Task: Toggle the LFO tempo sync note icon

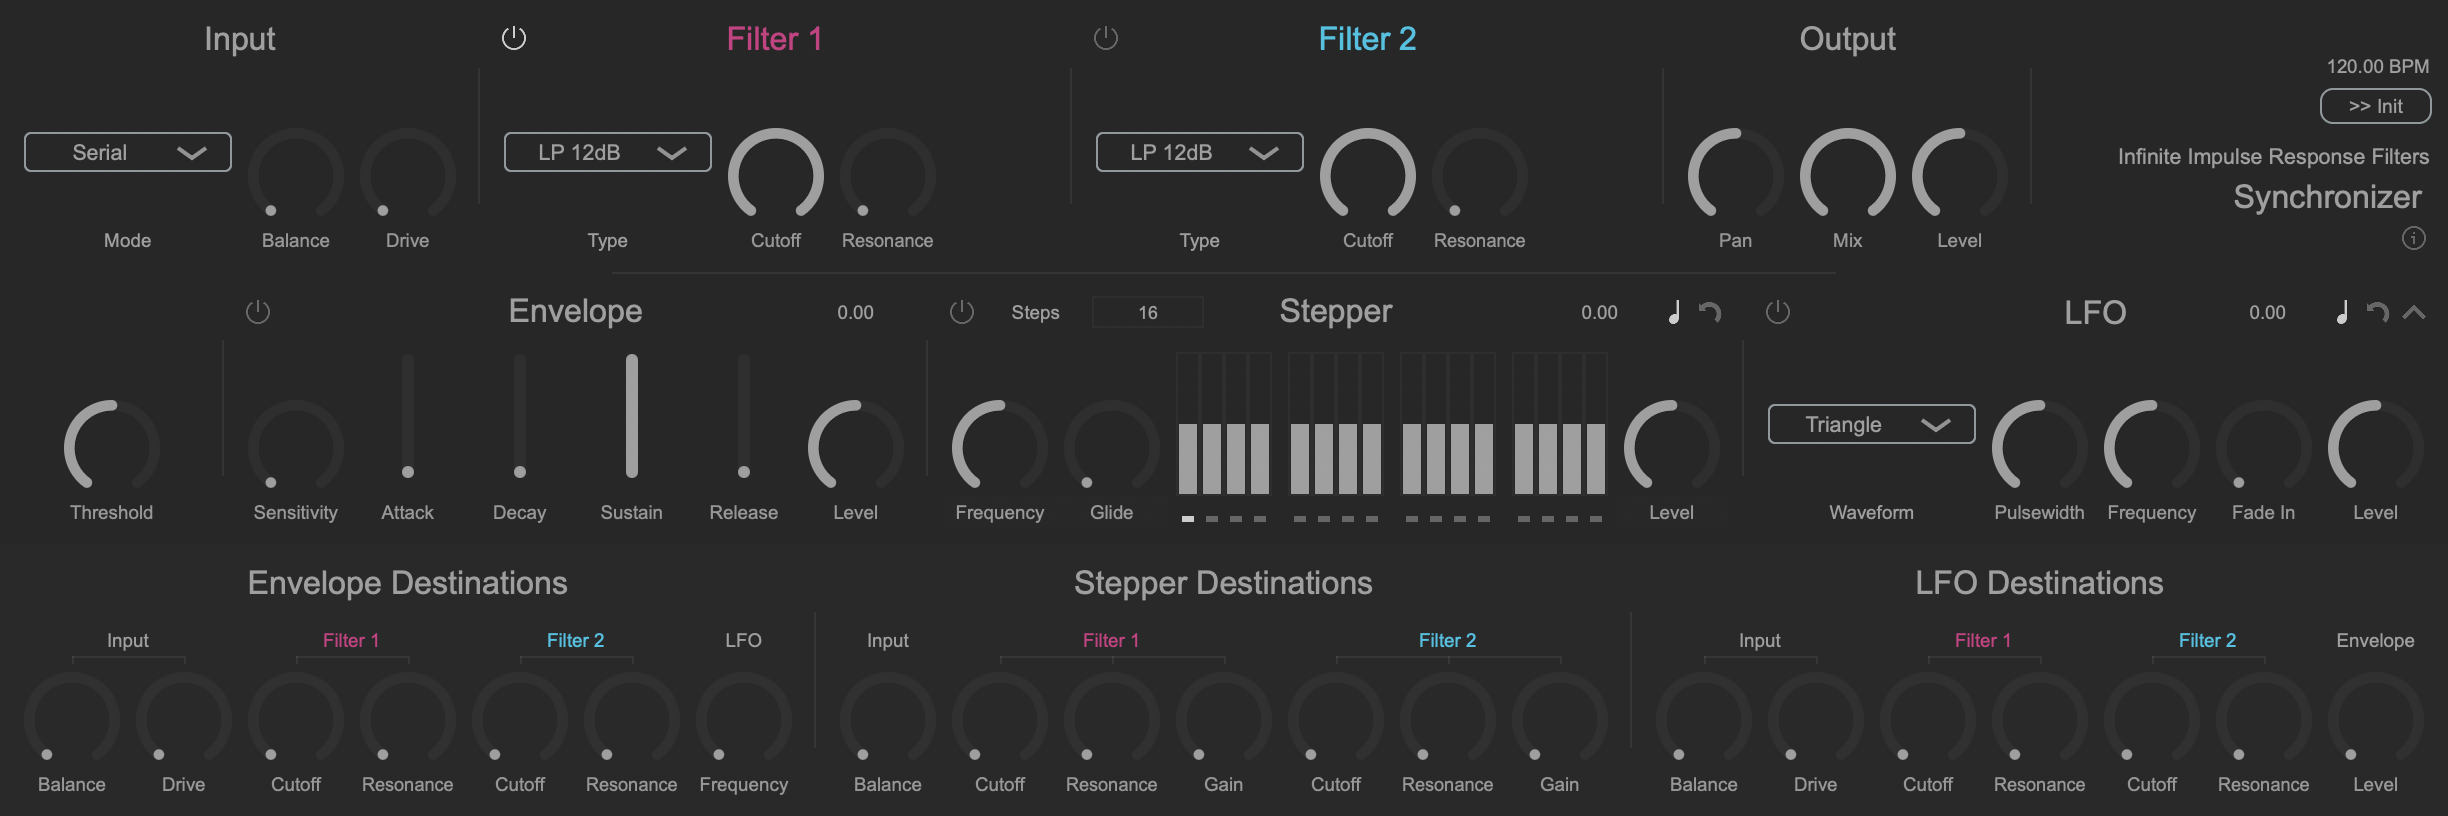Action: coord(2342,313)
